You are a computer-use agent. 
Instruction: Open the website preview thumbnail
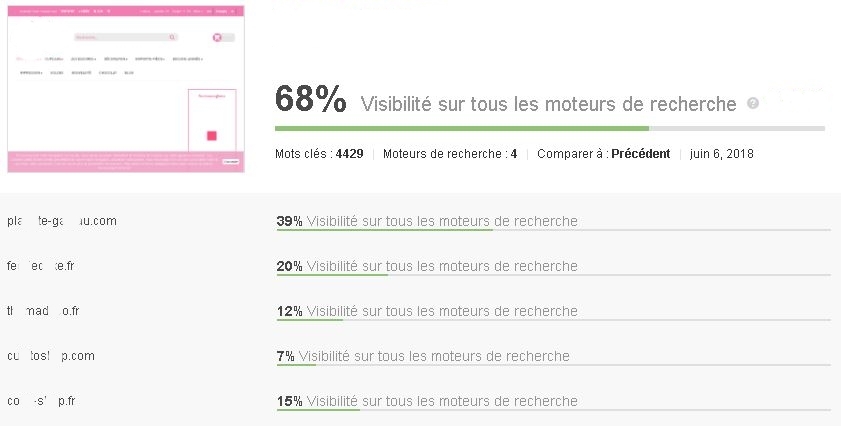pyautogui.click(x=126, y=89)
